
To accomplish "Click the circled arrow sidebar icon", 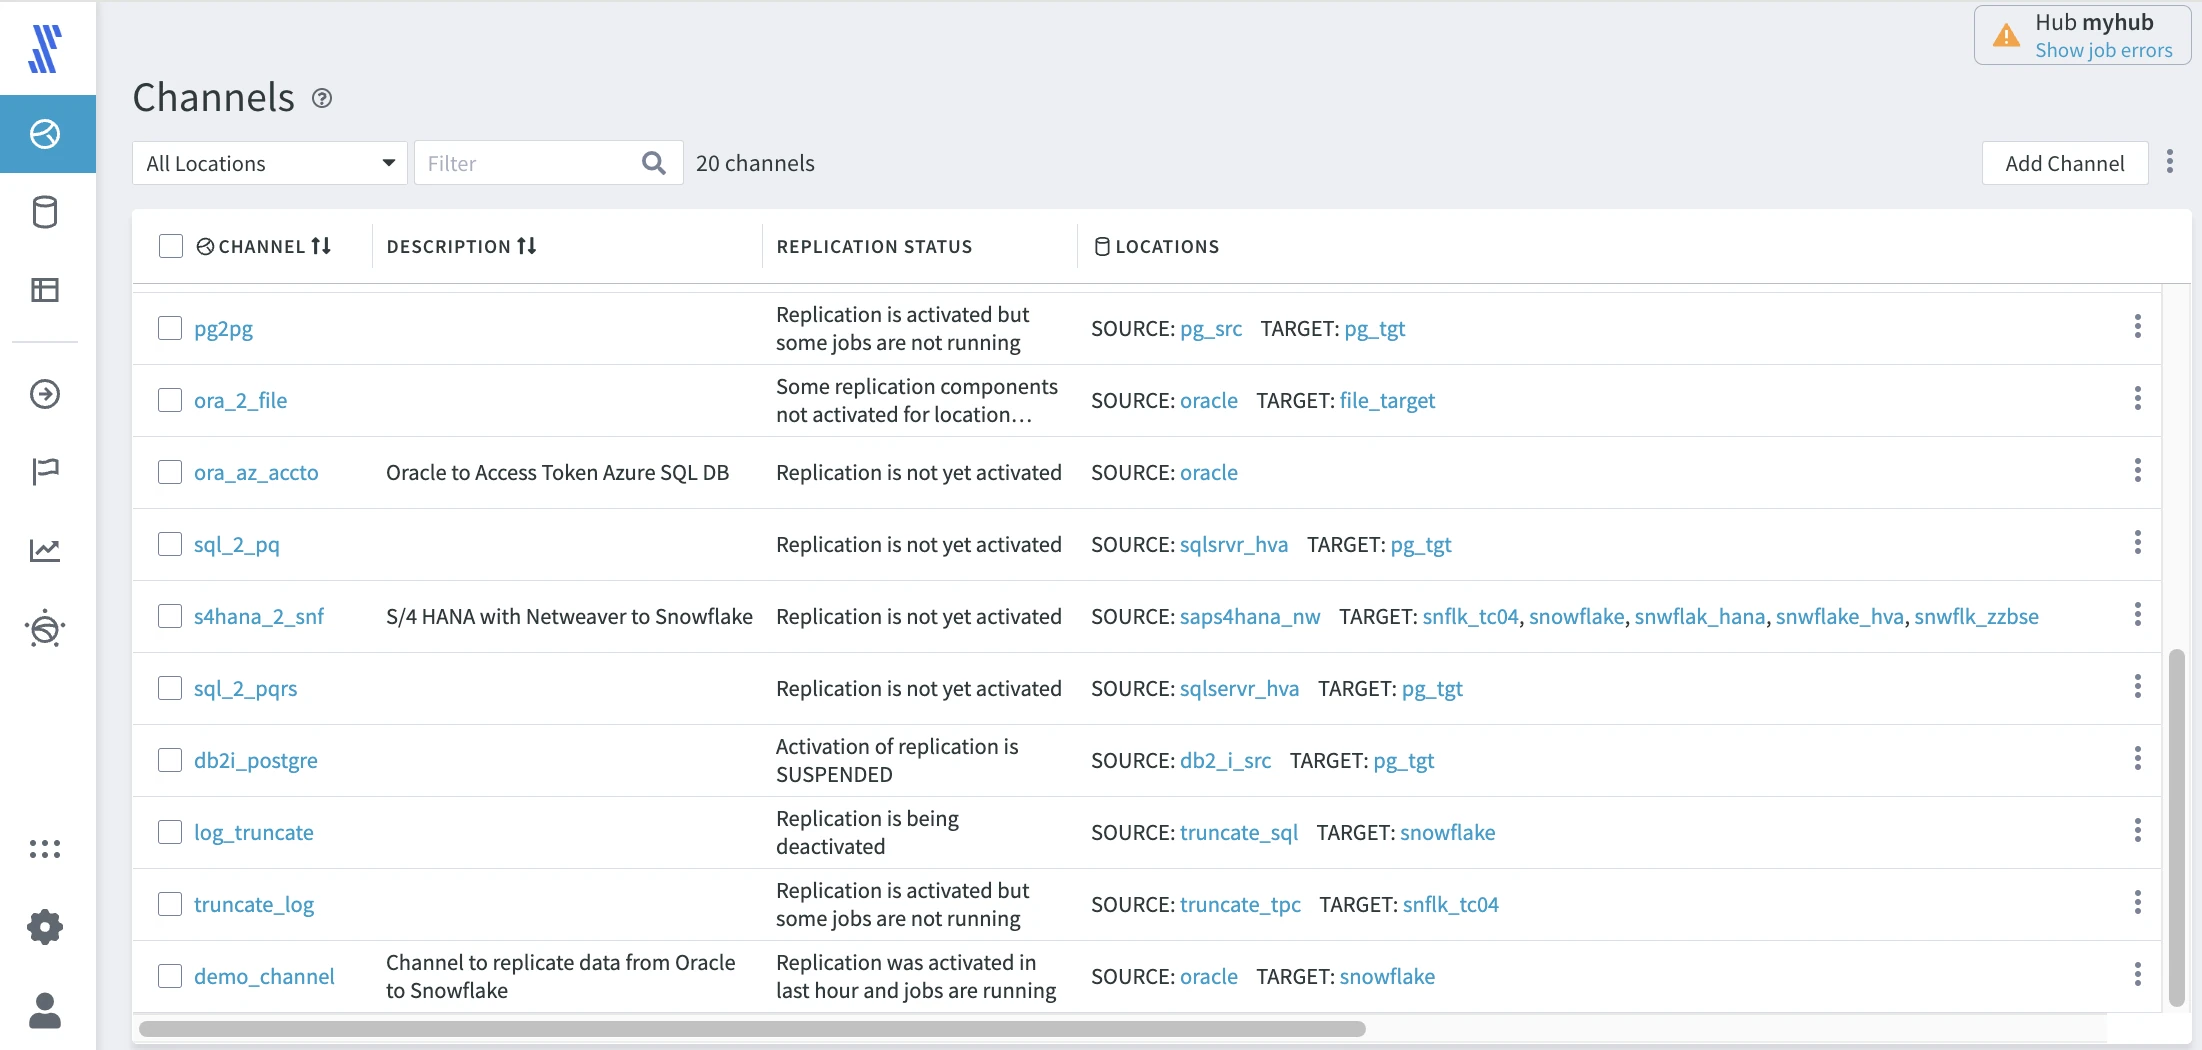I will click(x=46, y=394).
